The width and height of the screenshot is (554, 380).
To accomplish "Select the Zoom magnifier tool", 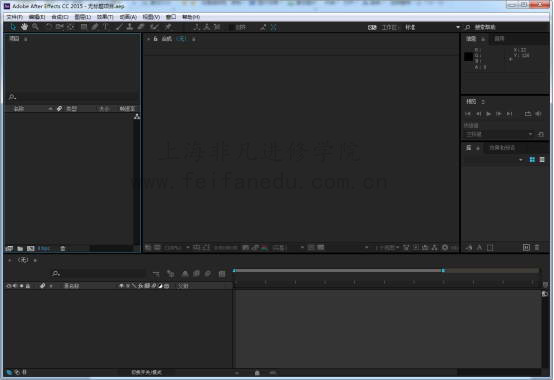I will pyautogui.click(x=35, y=27).
